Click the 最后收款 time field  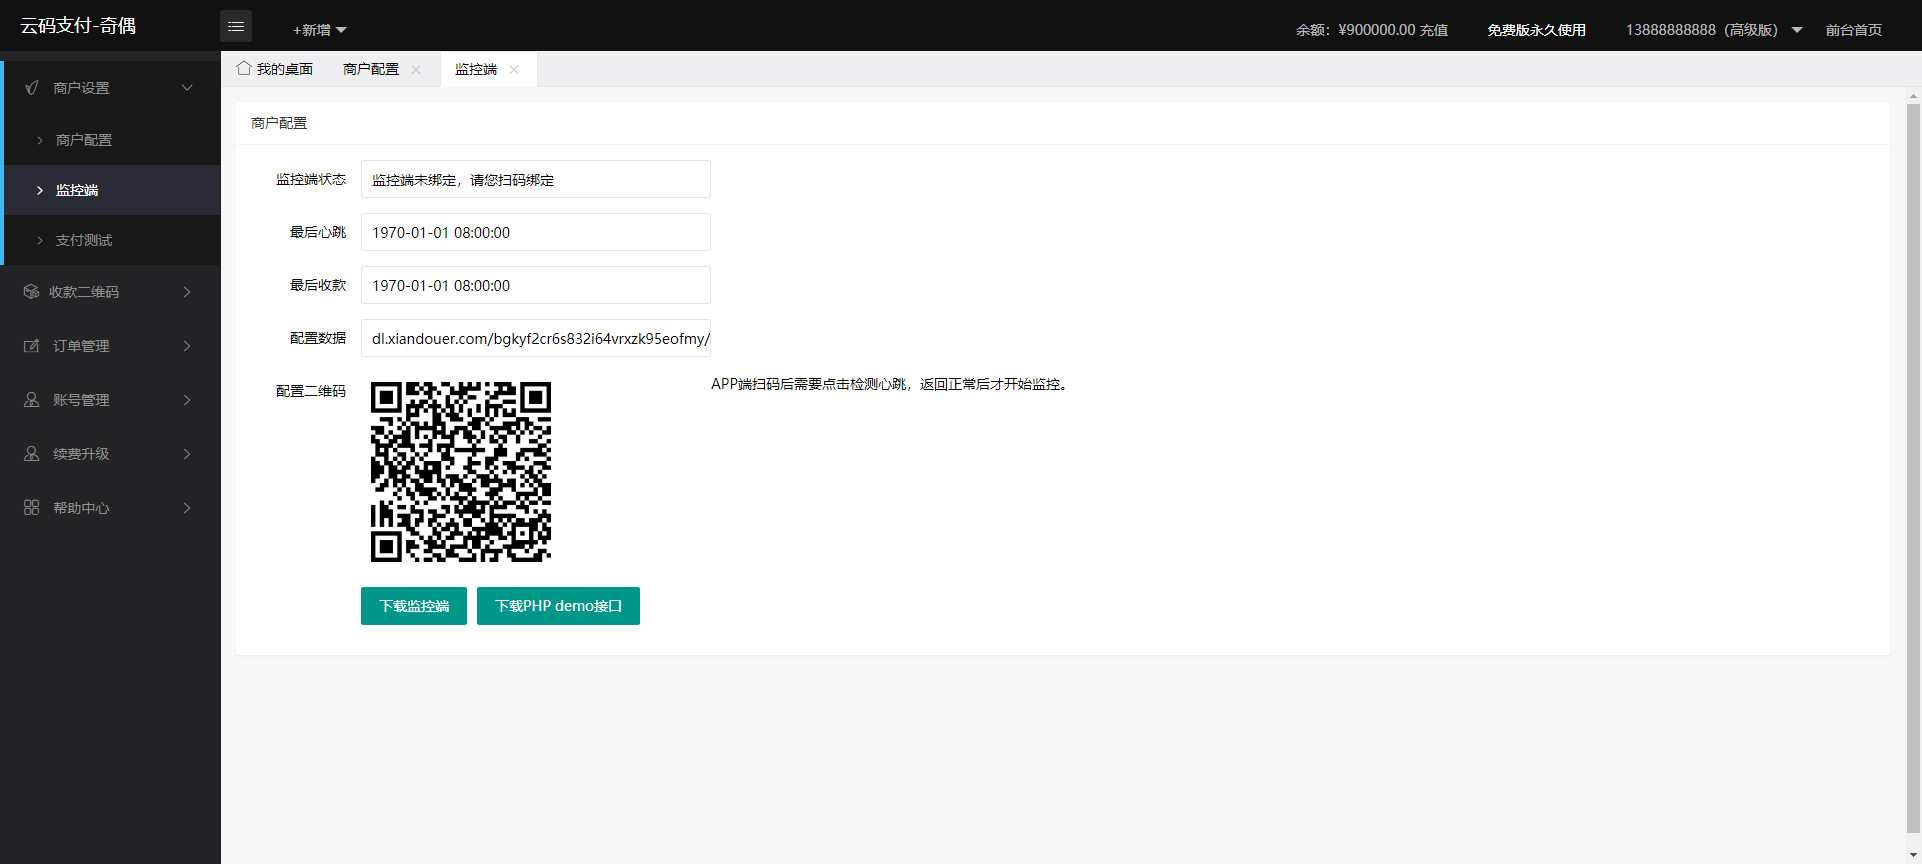click(536, 285)
